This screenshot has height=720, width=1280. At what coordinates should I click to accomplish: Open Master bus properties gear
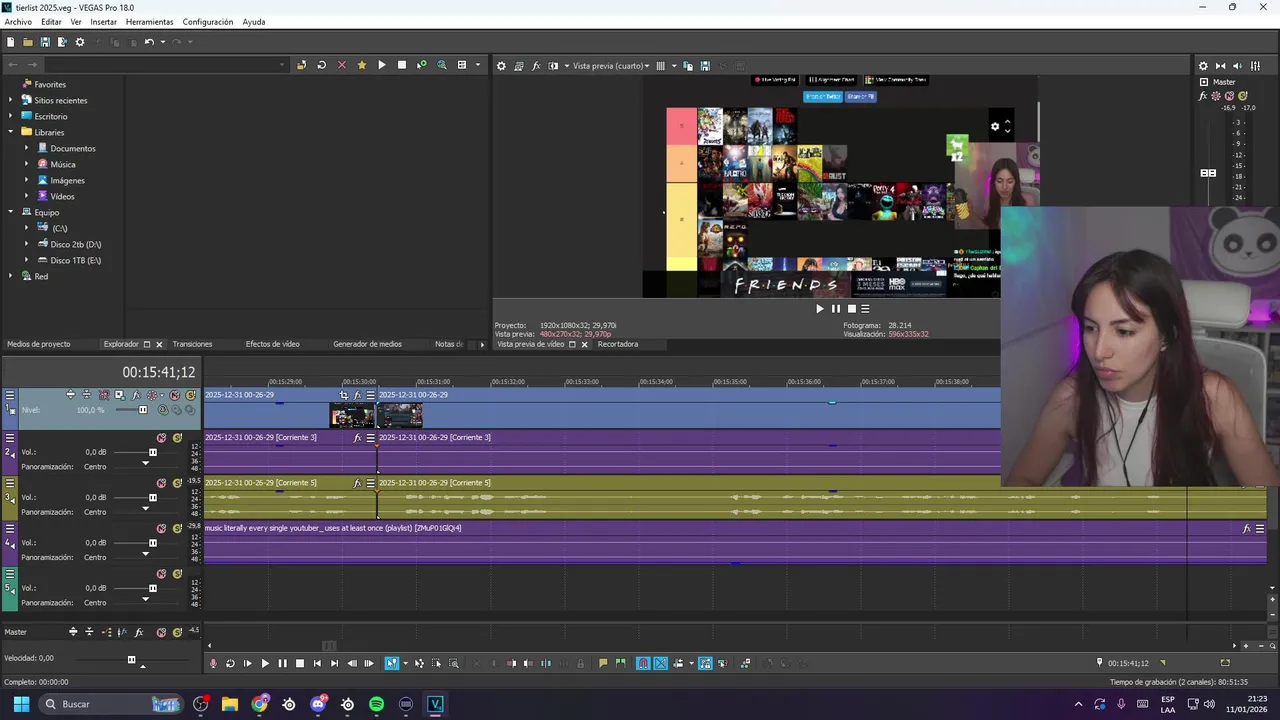[x=1203, y=66]
